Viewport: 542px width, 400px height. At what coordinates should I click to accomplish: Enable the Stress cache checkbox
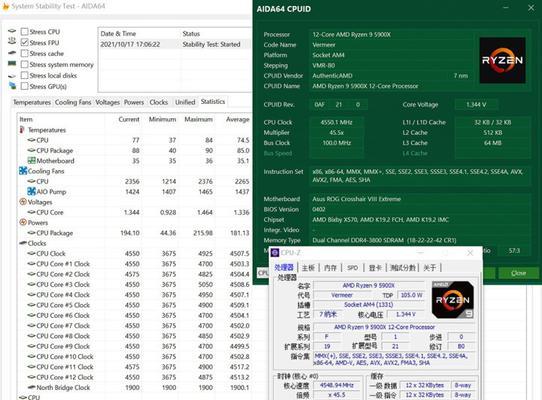point(24,53)
